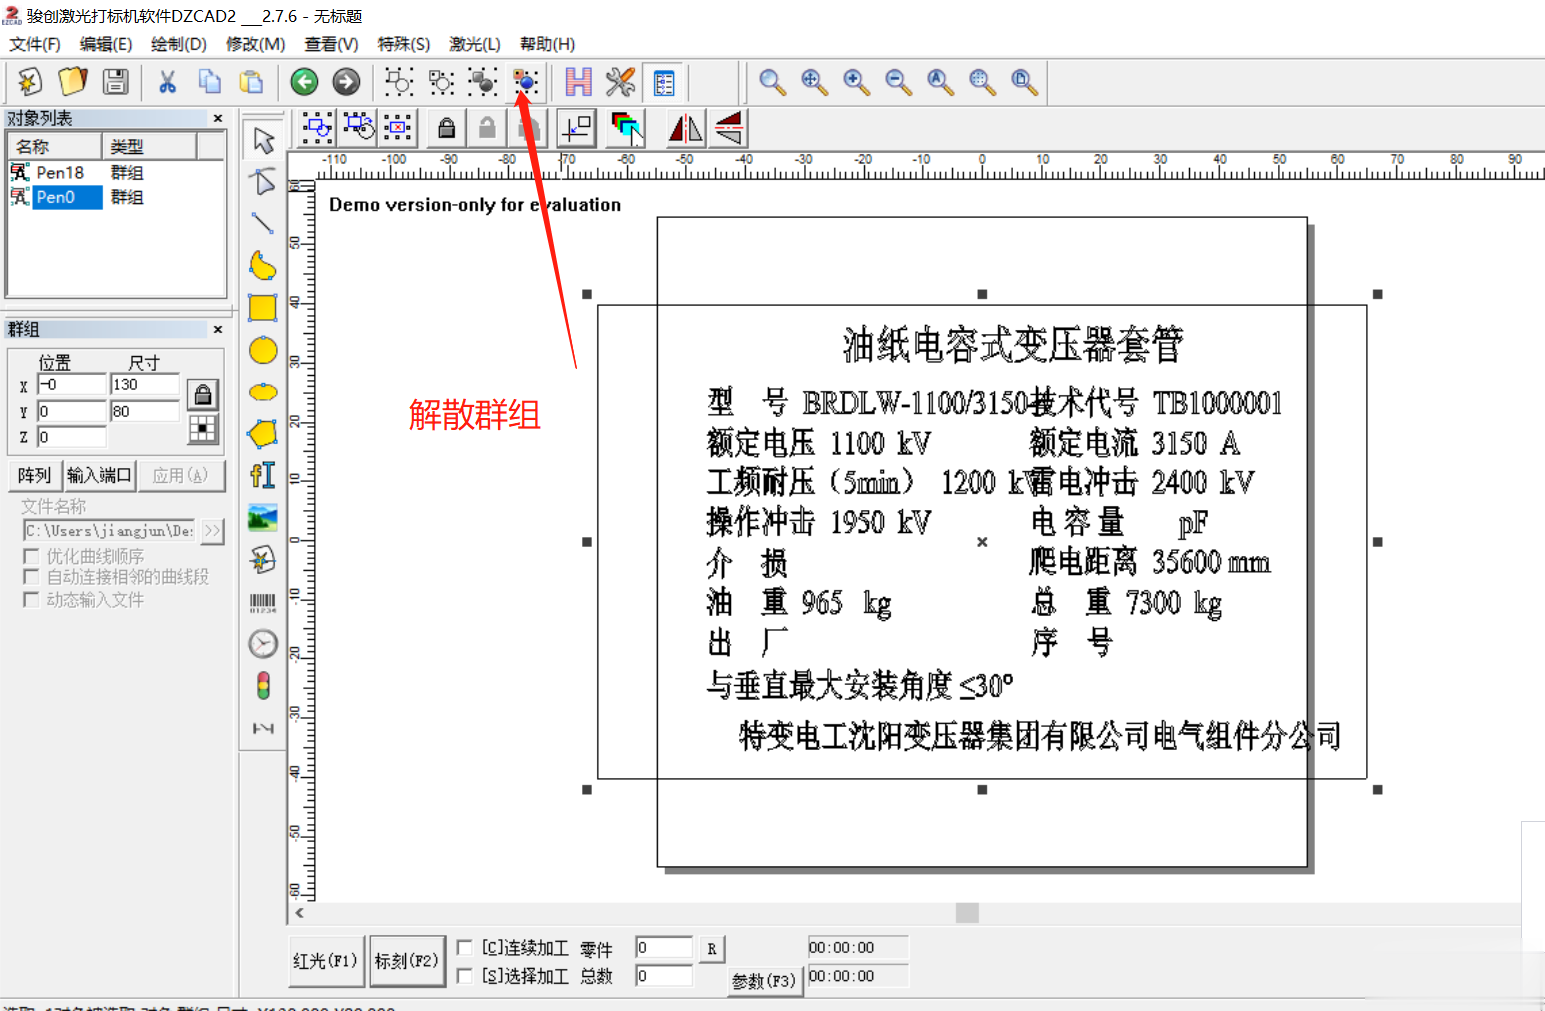Click the vertical mirror icon
Viewport: 1545px width, 1011px height.
point(728,128)
